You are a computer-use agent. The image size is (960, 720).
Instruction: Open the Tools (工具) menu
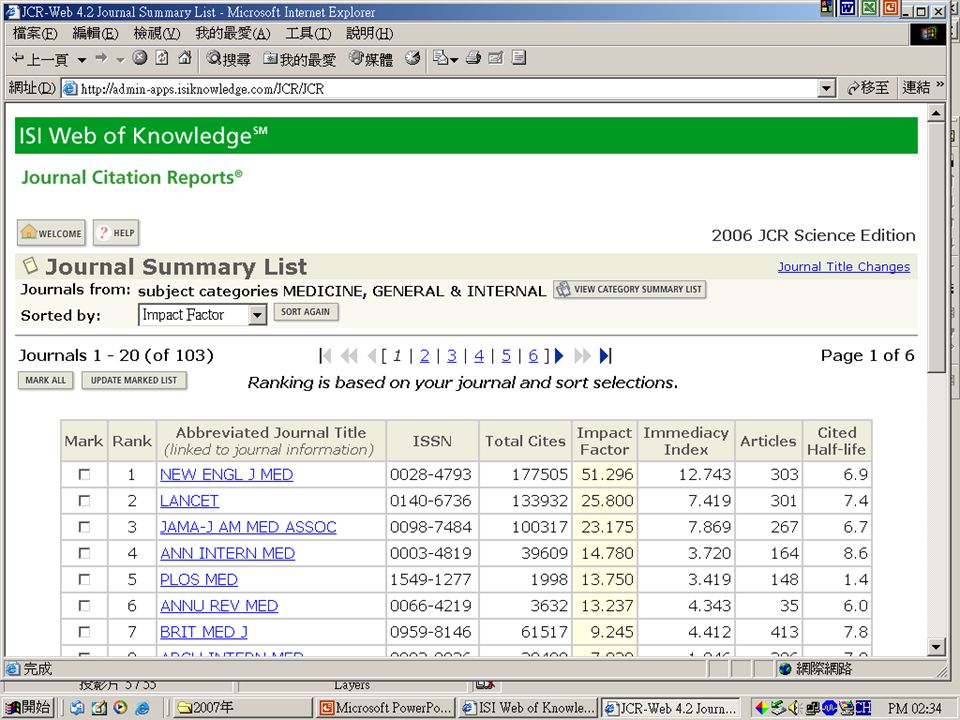pyautogui.click(x=308, y=33)
